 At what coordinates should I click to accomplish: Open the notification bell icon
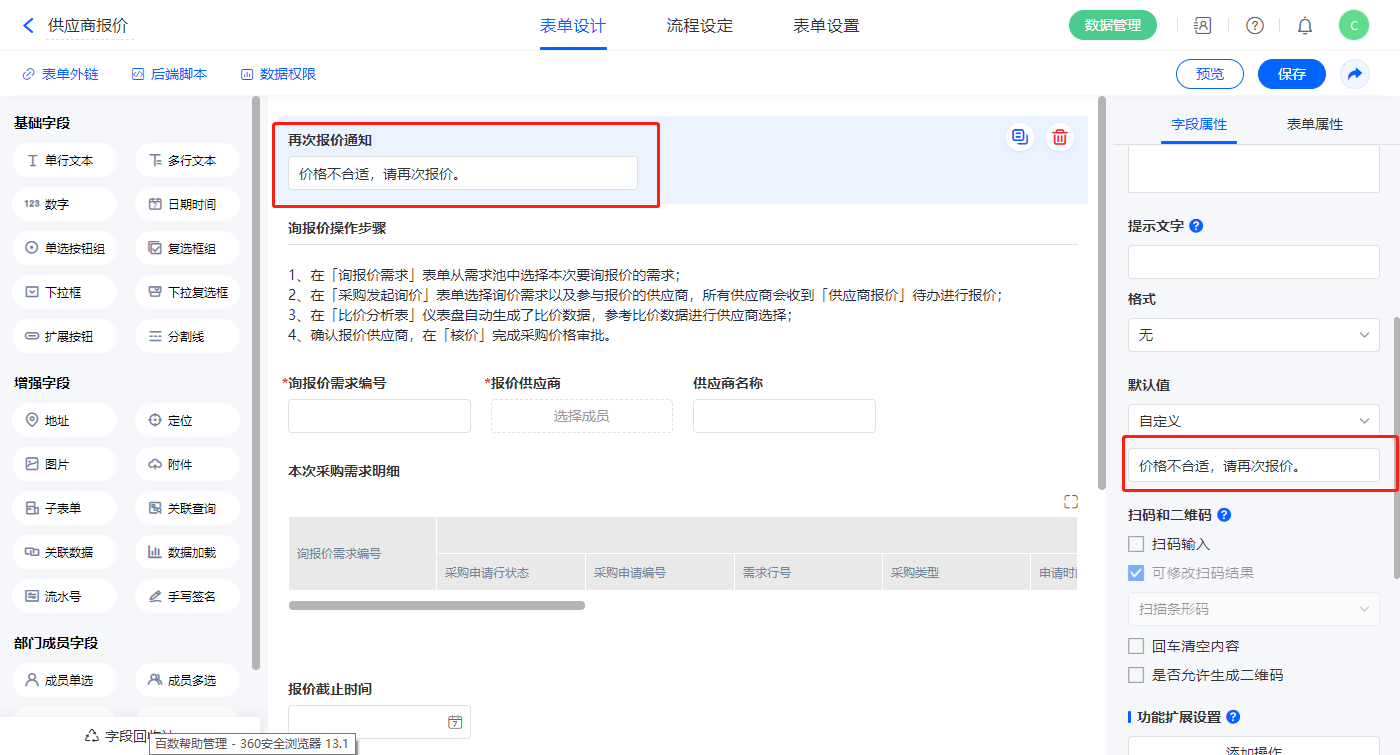point(1305,26)
